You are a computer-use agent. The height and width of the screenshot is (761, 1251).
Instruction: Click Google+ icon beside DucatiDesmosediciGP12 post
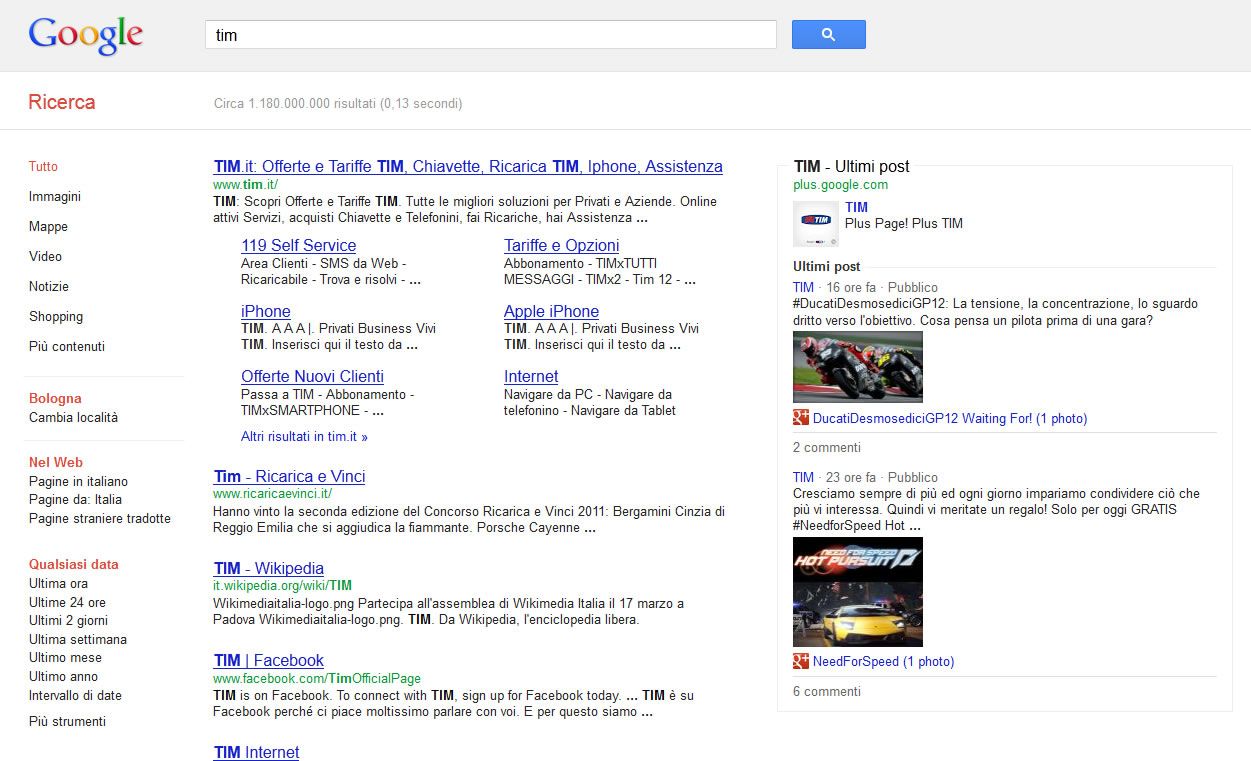click(800, 418)
